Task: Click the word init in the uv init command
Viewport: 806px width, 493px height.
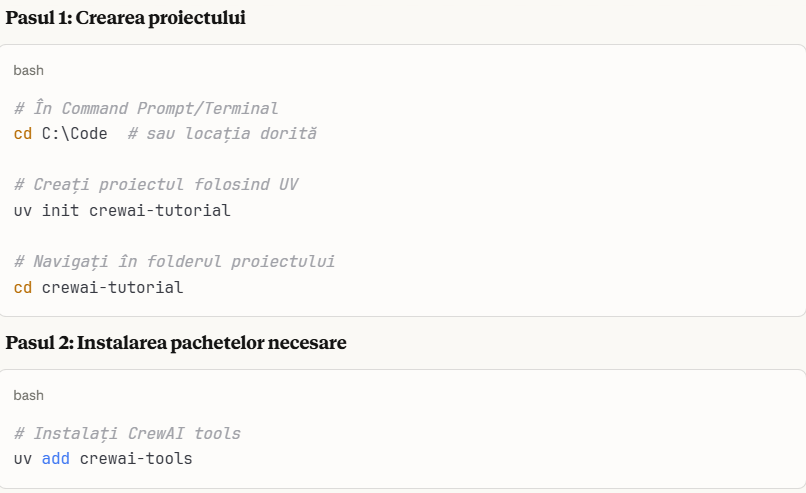Action: point(61,210)
